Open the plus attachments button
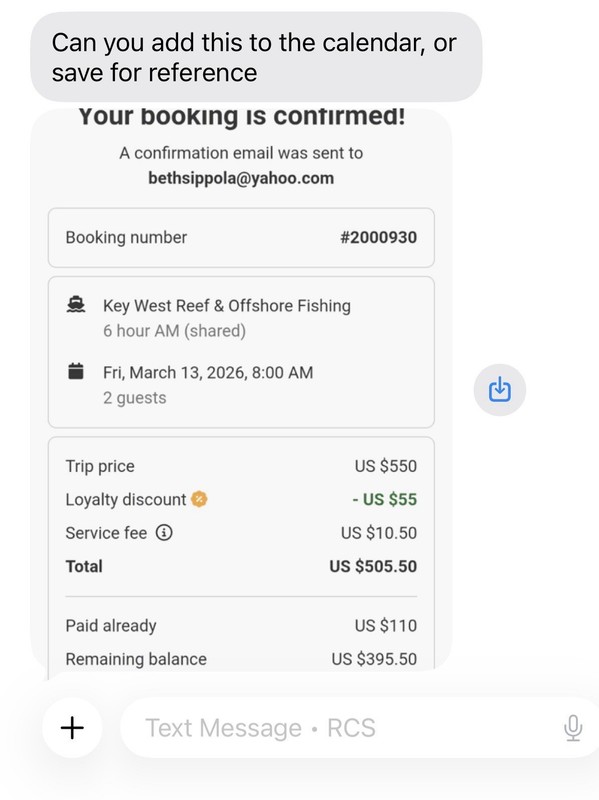Image resolution: width=599 pixels, height=800 pixels. pos(72,728)
